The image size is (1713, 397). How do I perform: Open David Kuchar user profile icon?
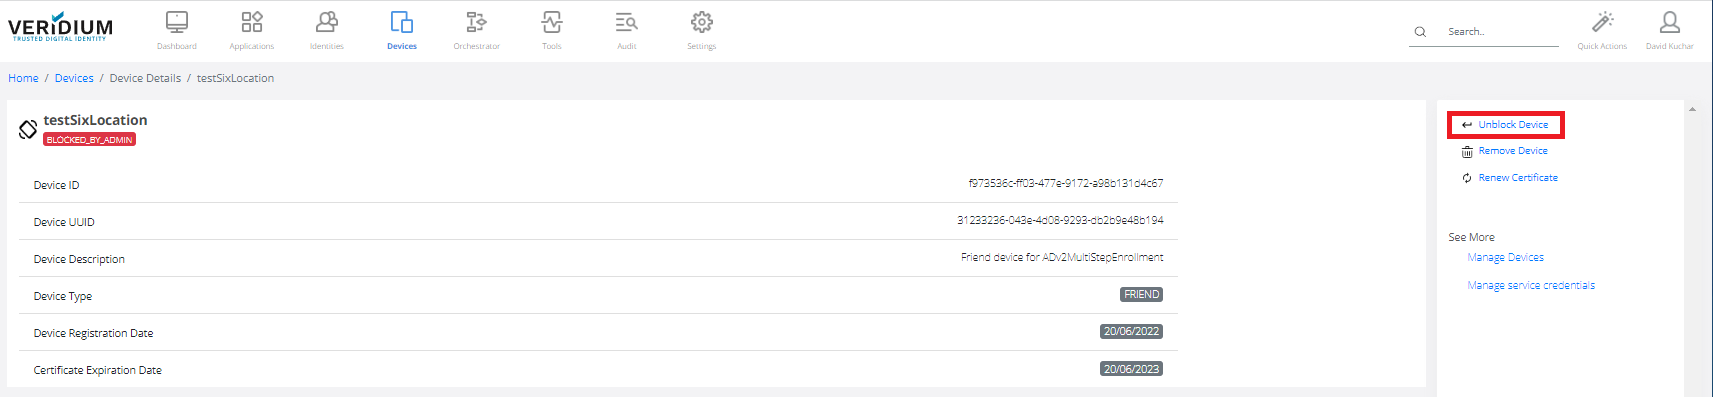coord(1670,22)
